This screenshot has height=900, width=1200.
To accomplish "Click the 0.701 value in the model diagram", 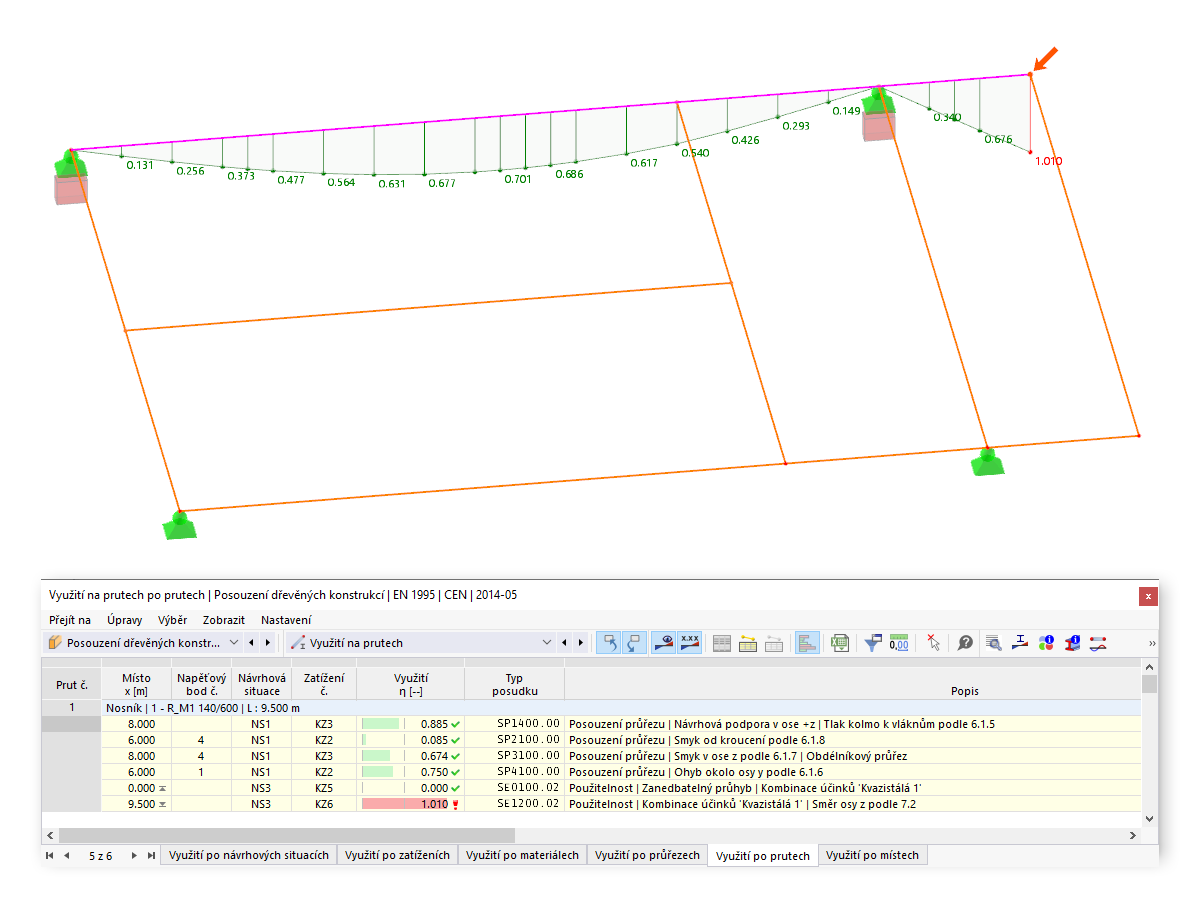I will [x=517, y=179].
